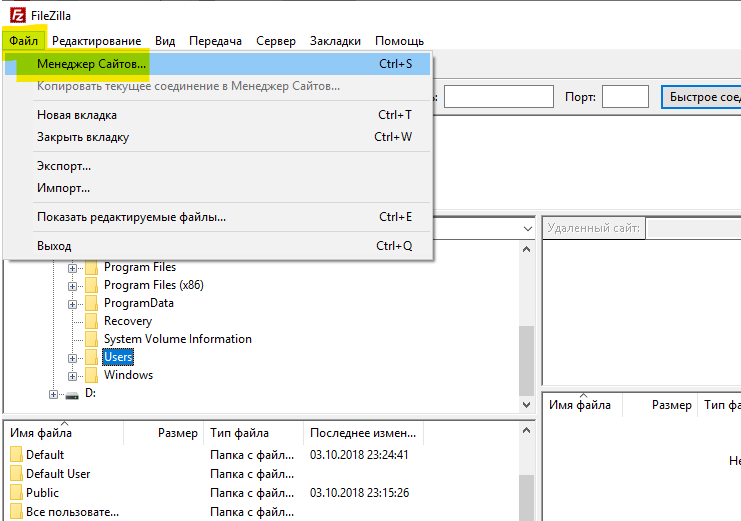Click the Порт input field
Image resolution: width=741 pixels, height=521 pixels.
[625, 97]
